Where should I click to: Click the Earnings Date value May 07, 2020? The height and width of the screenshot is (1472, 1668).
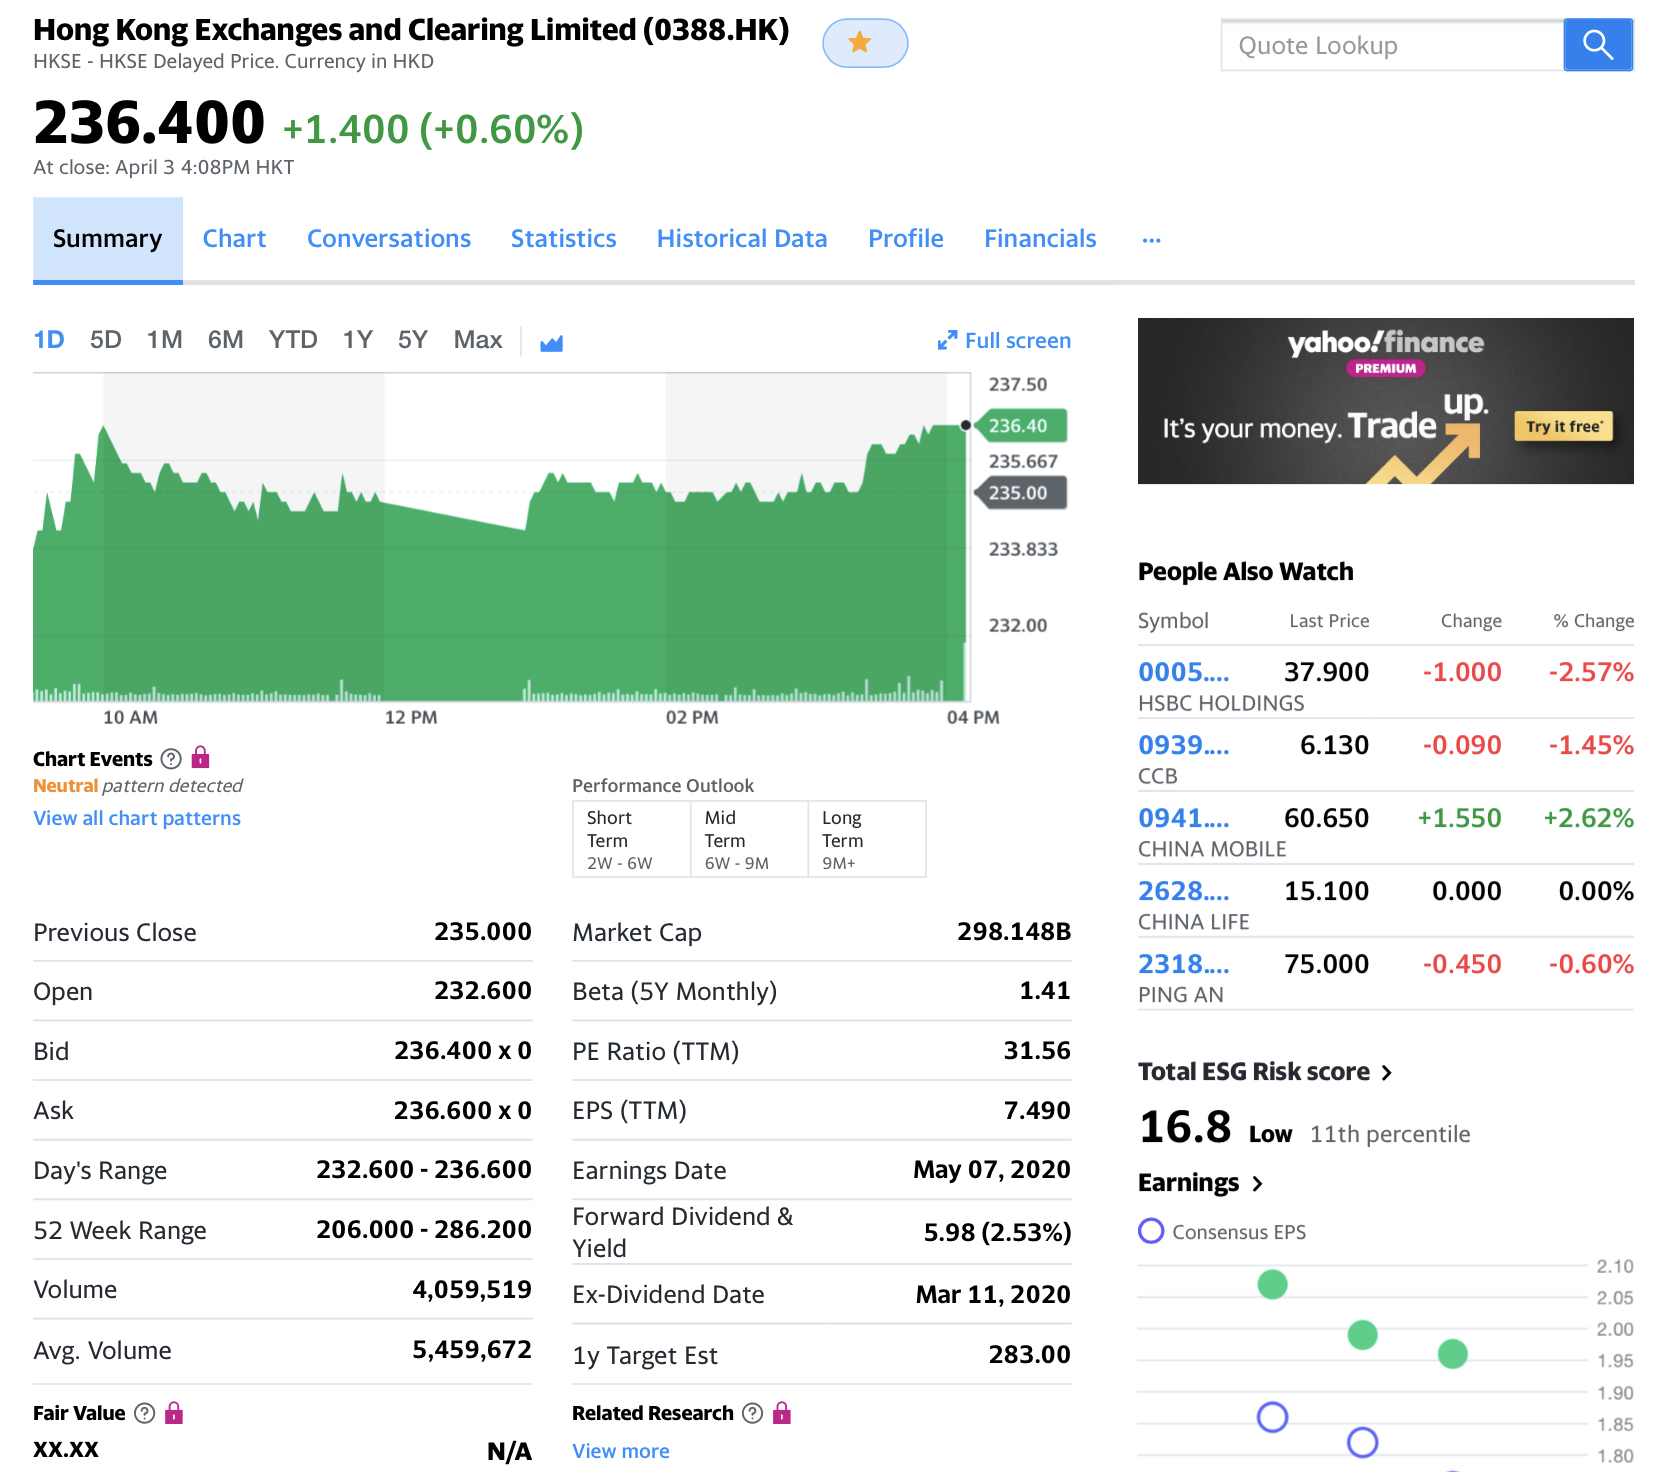(992, 1170)
